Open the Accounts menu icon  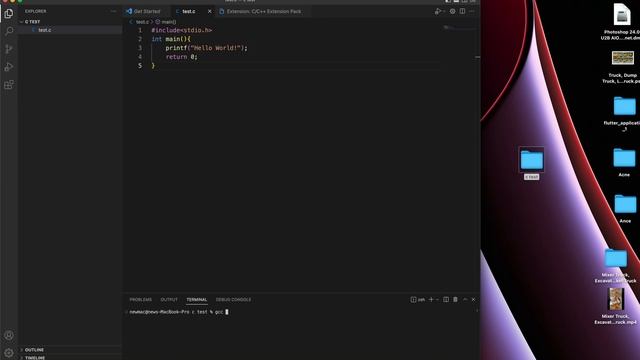point(9,335)
